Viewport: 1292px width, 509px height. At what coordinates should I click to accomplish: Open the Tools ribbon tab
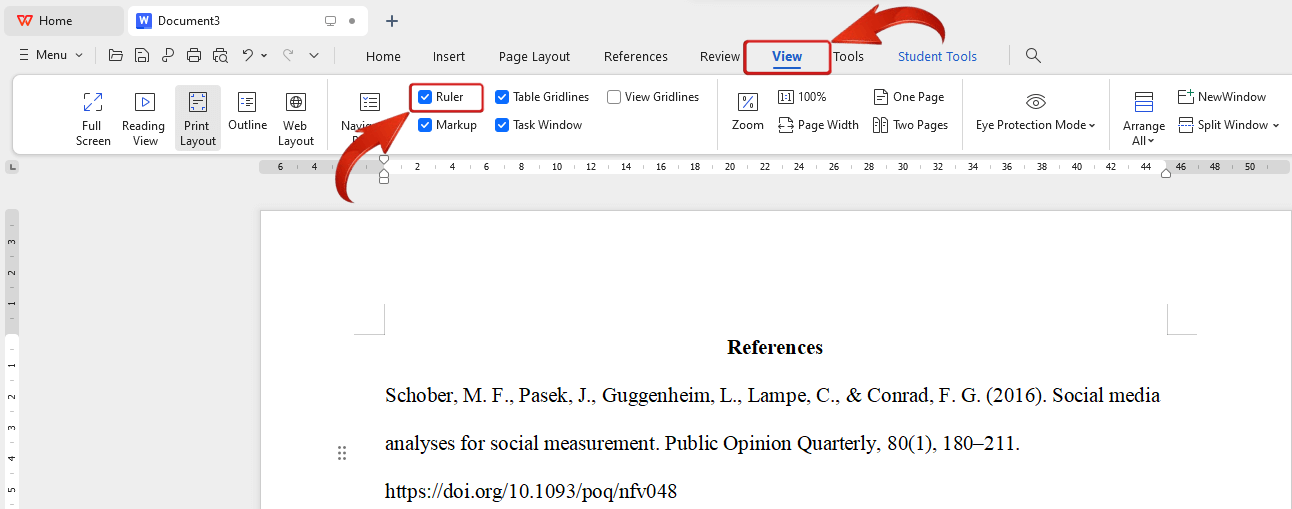[848, 56]
